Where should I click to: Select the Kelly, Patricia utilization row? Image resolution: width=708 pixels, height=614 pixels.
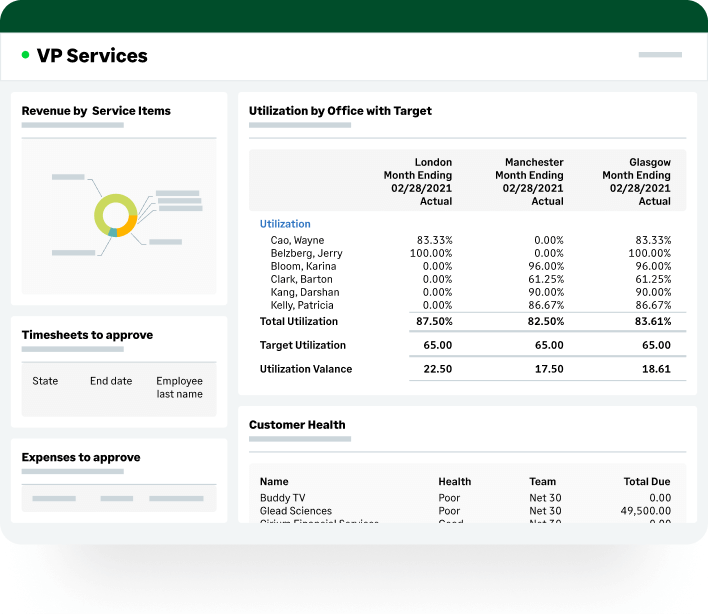coord(302,305)
